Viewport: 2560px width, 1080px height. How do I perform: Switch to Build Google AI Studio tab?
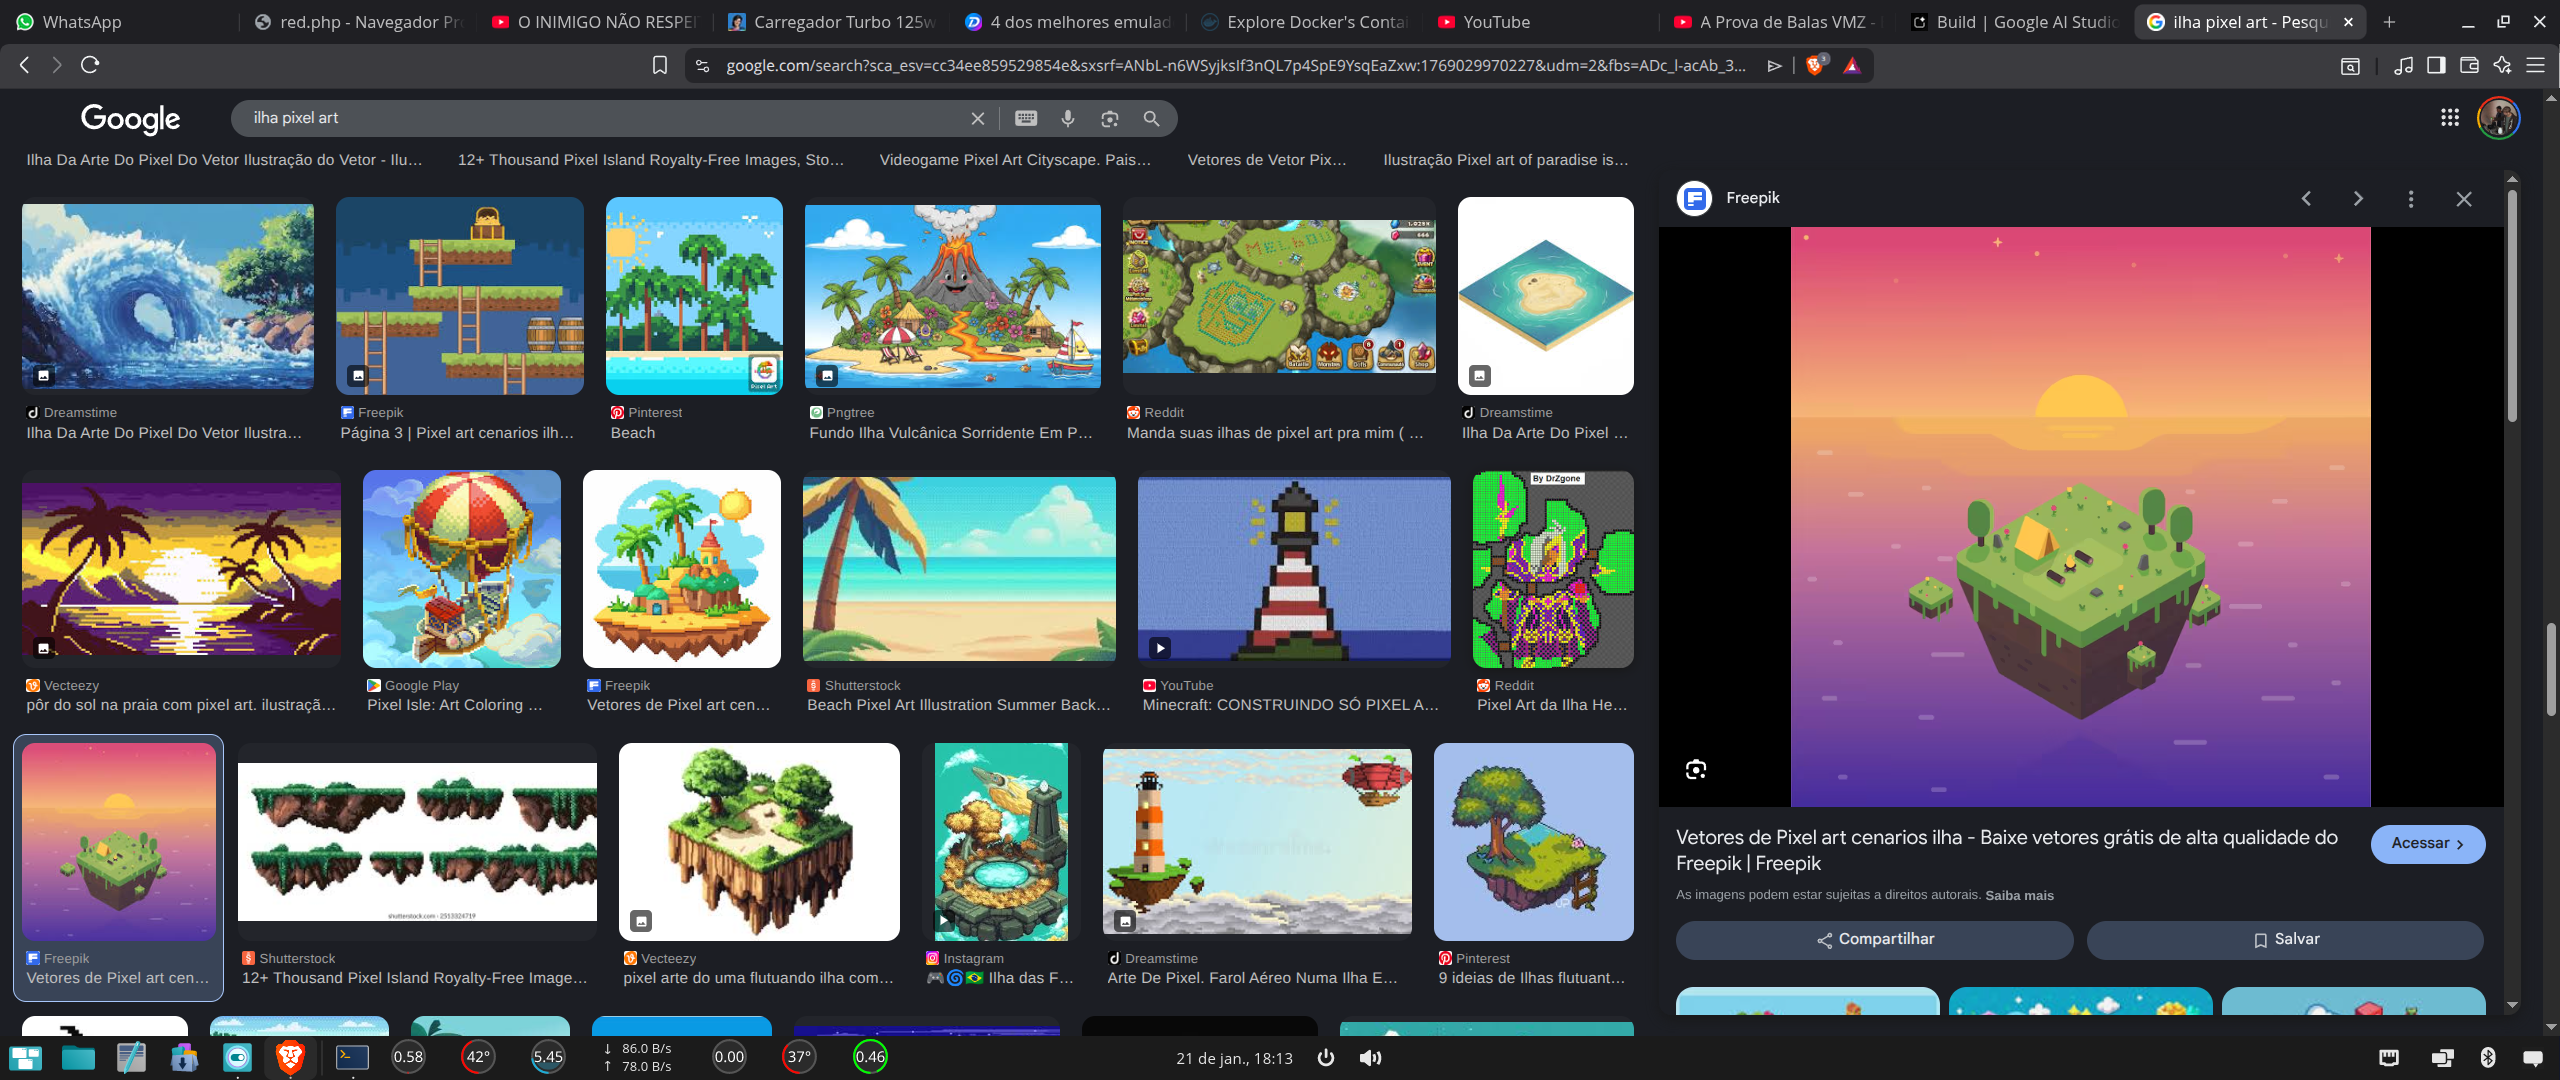tap(2015, 22)
